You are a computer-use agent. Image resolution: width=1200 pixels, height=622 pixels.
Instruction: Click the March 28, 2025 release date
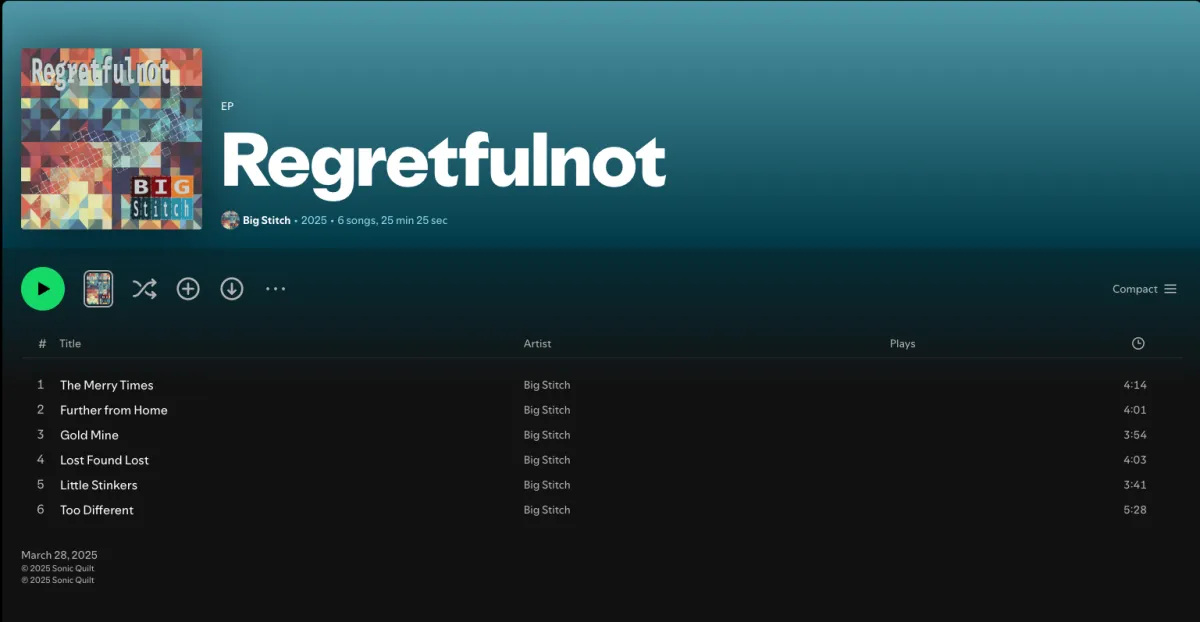click(x=59, y=555)
